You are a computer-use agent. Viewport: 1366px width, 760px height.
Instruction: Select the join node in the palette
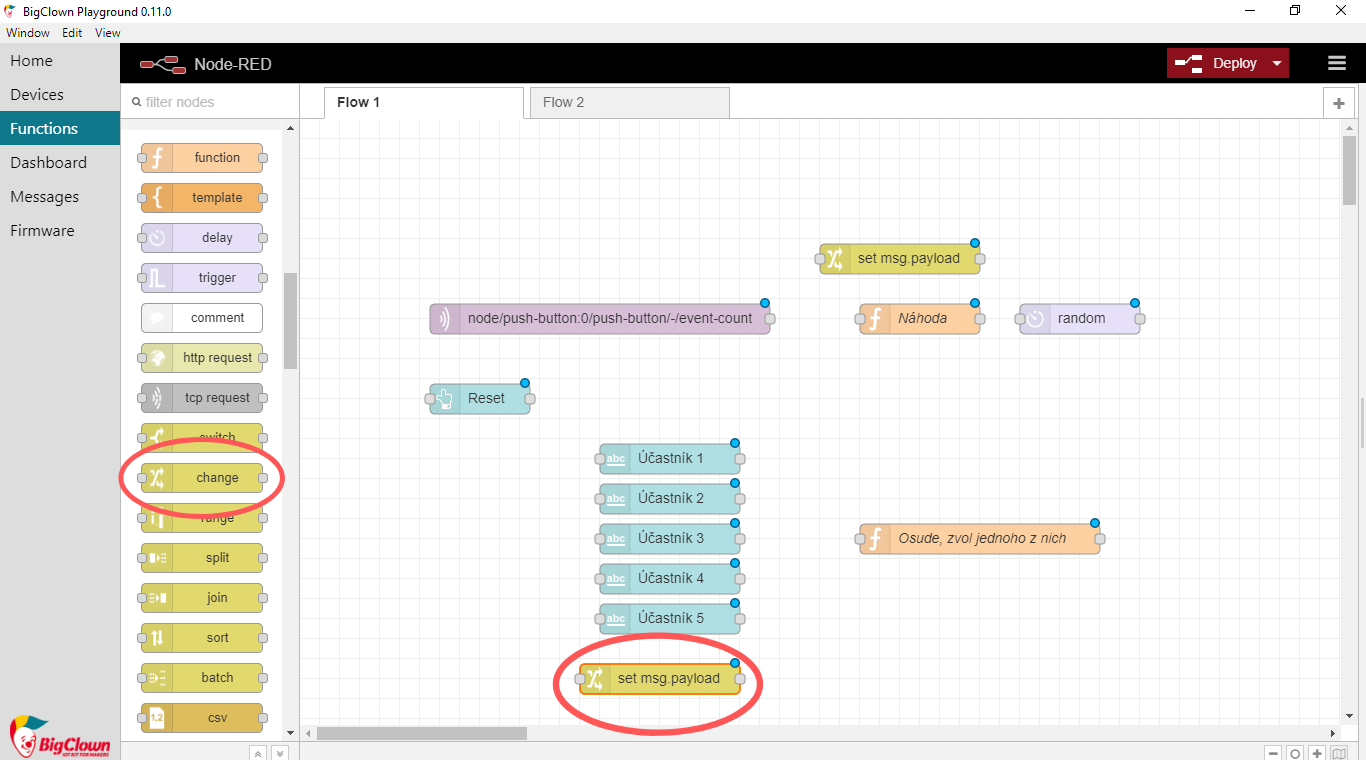[202, 598]
